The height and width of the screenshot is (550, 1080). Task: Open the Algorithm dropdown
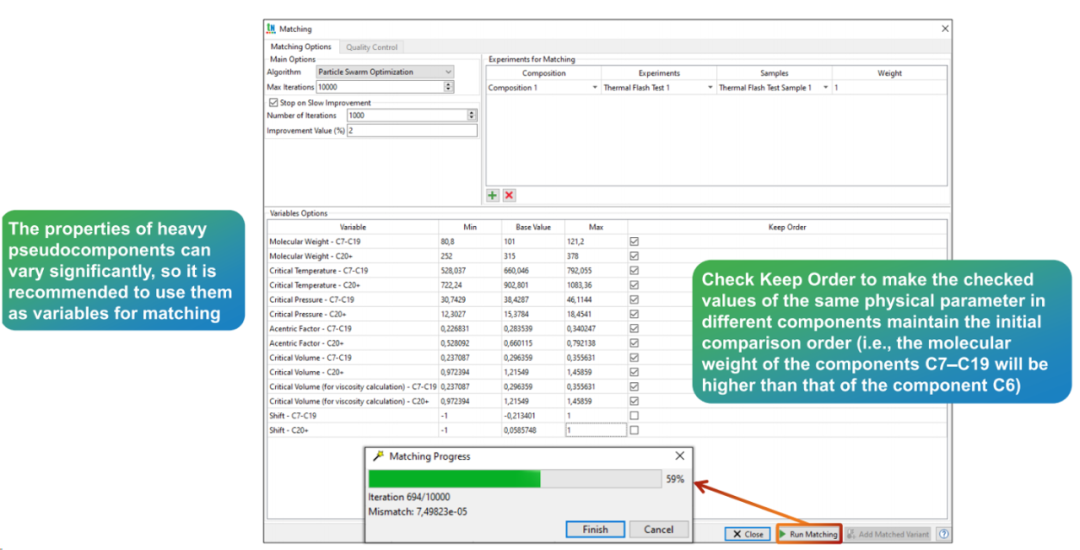coord(384,72)
